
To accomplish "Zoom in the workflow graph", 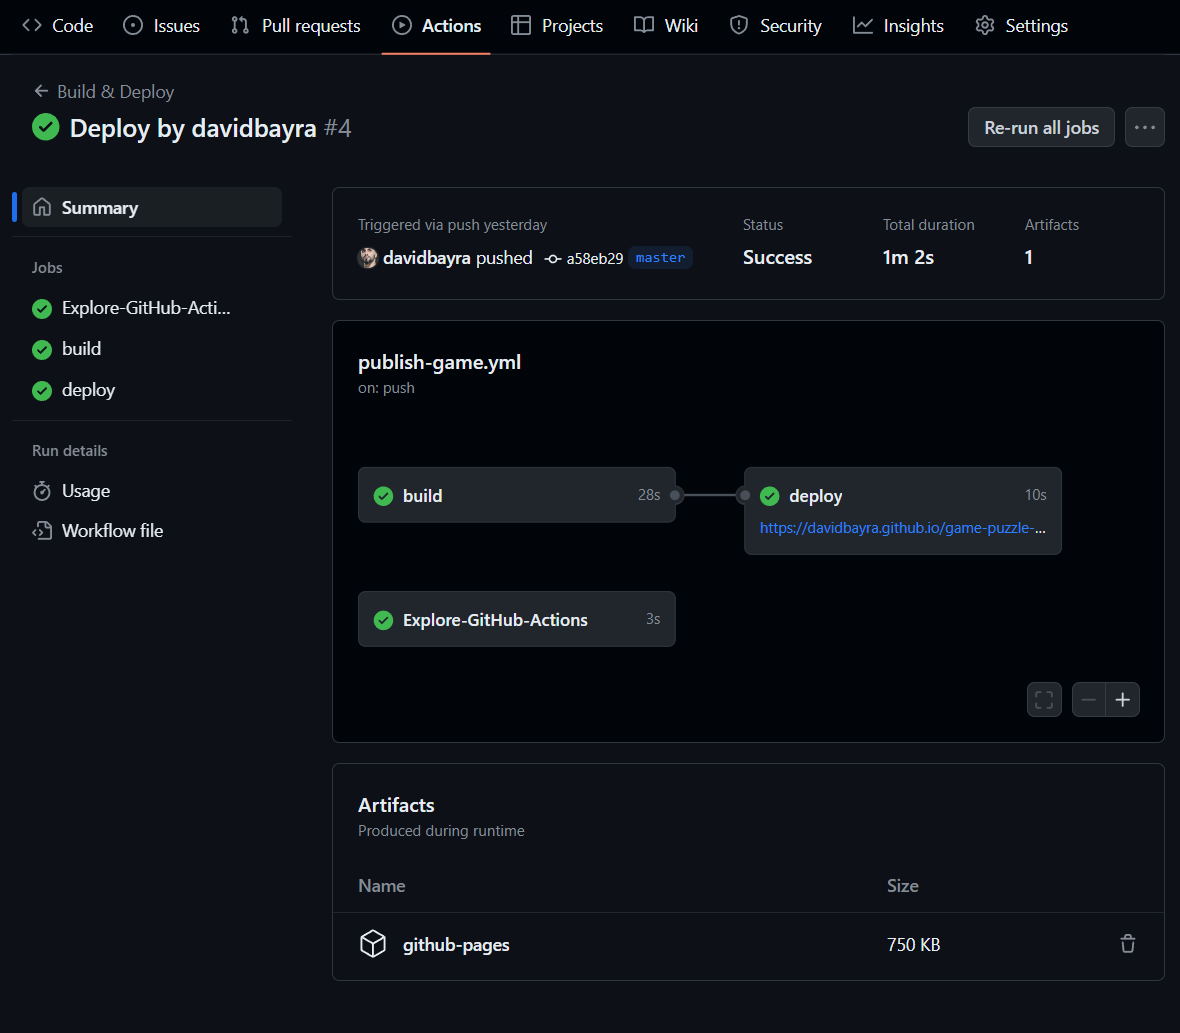I will [1123, 700].
